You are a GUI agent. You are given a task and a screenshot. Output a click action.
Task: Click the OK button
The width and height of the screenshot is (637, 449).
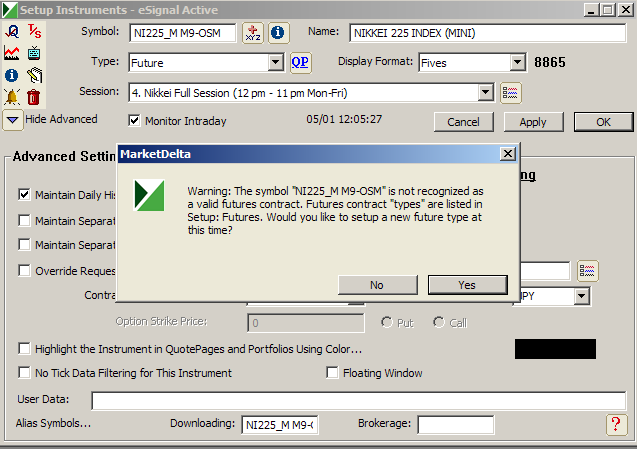tap(603, 122)
